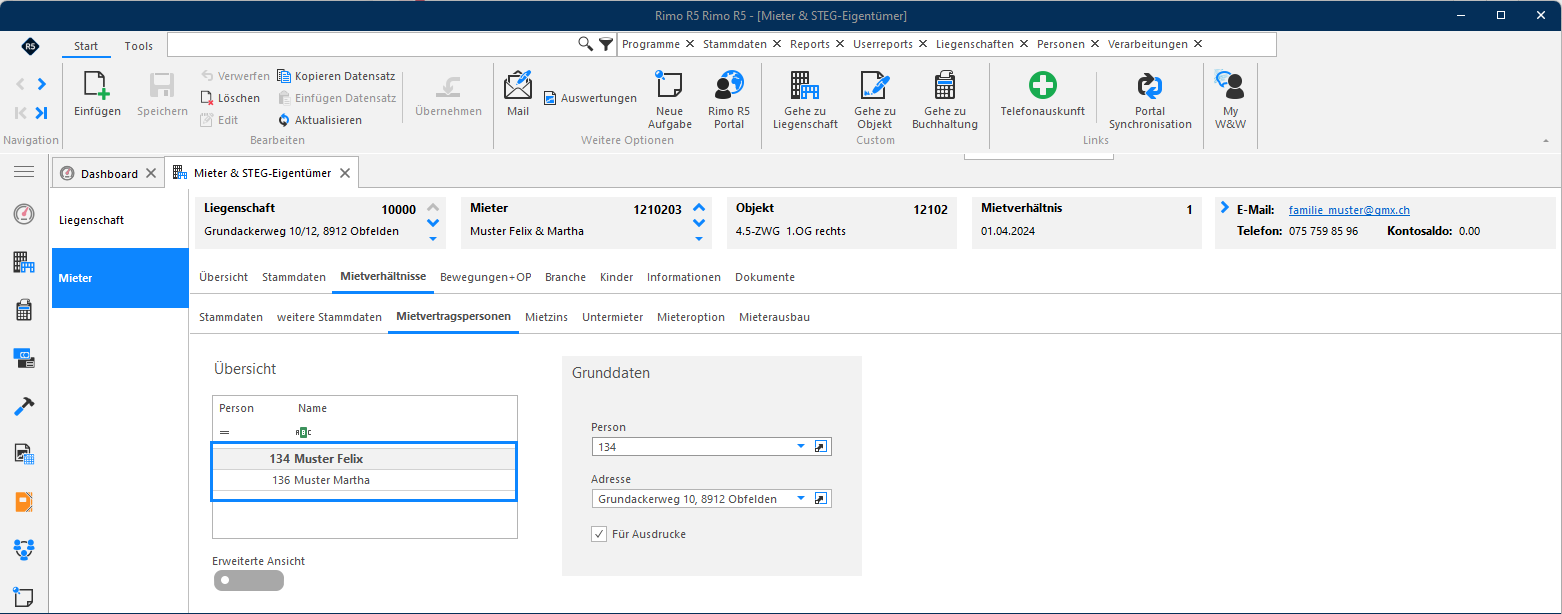
Task: Start Portal Synchronisation
Action: [1150, 100]
